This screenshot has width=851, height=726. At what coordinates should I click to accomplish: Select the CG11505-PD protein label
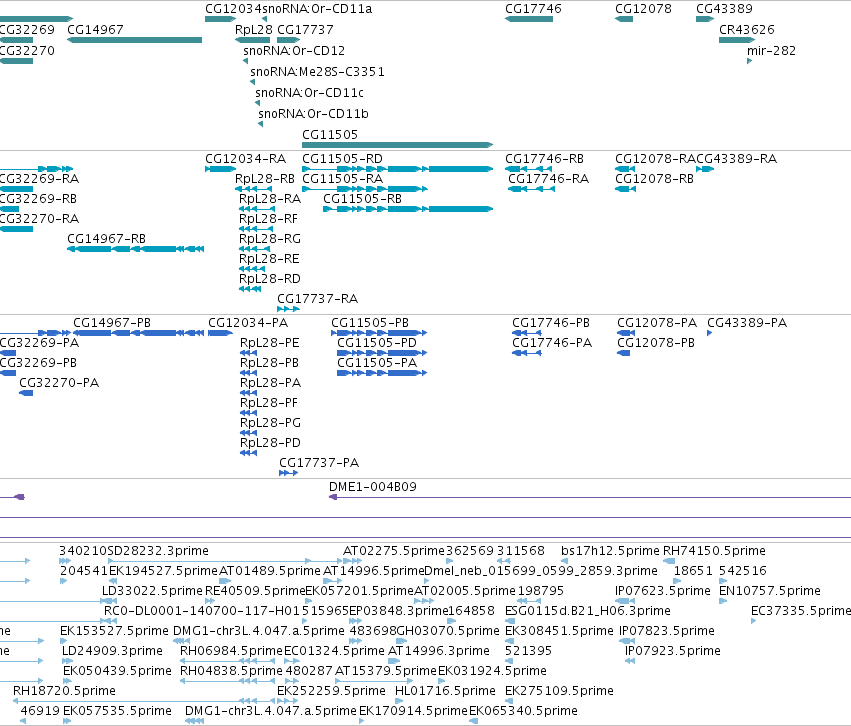pos(377,343)
